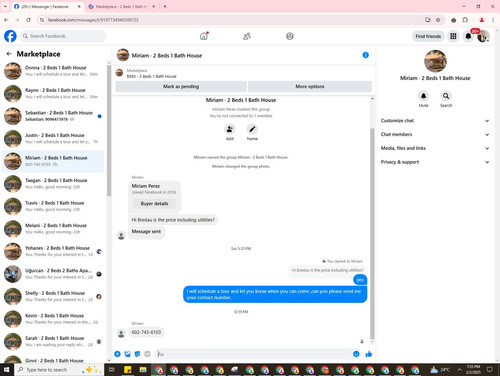This screenshot has width=500, height=376.
Task: Open the browser tab list dropdown arrow
Action: (5, 6)
